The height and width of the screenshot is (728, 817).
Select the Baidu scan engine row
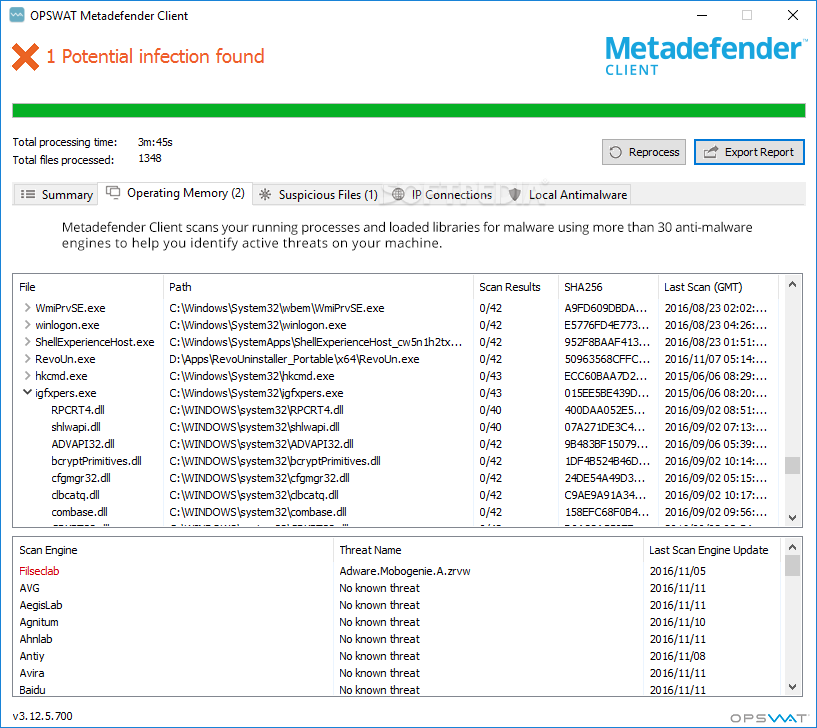click(399, 689)
